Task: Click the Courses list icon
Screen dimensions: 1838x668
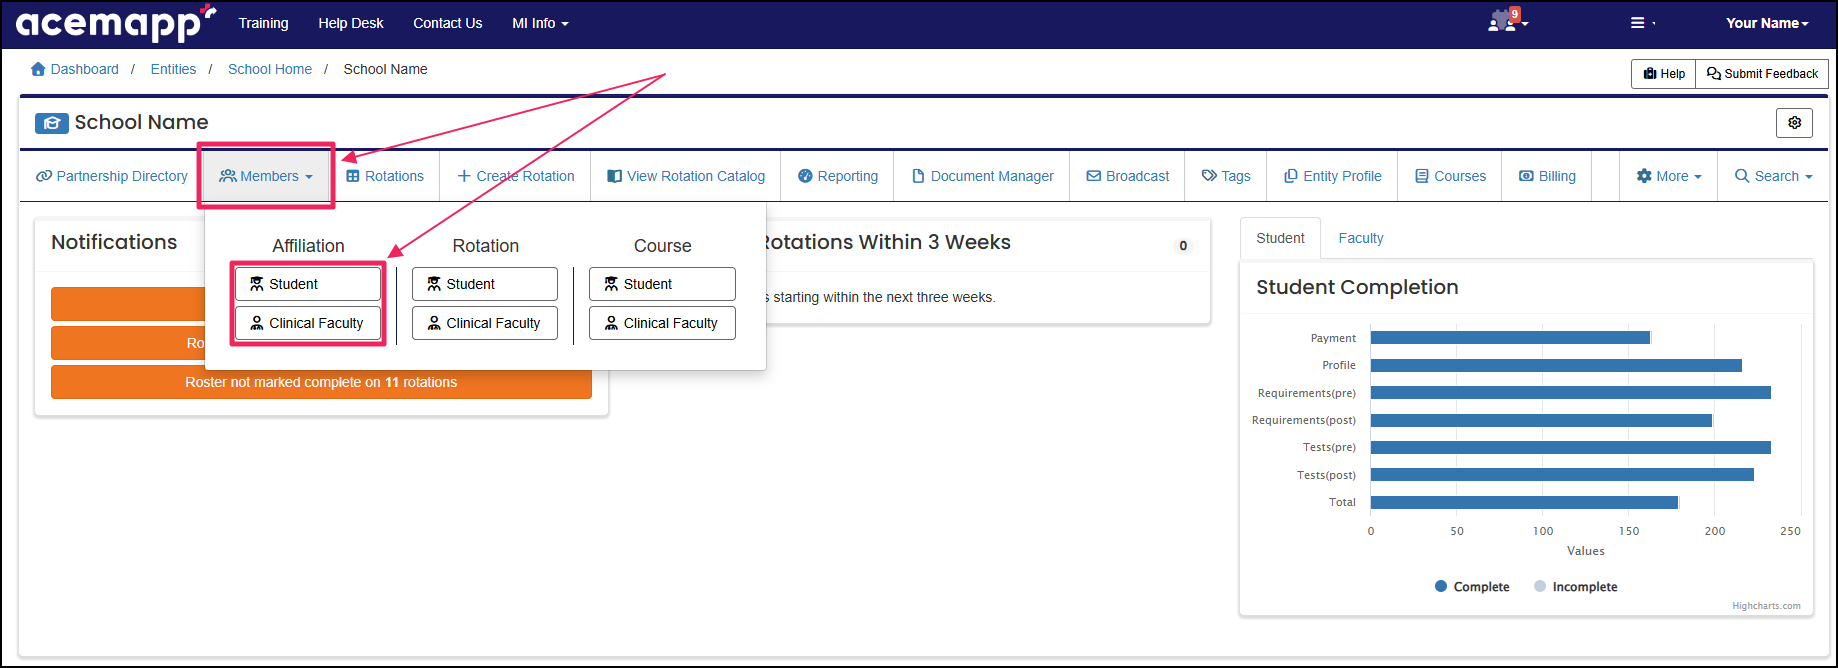Action: tap(1422, 176)
